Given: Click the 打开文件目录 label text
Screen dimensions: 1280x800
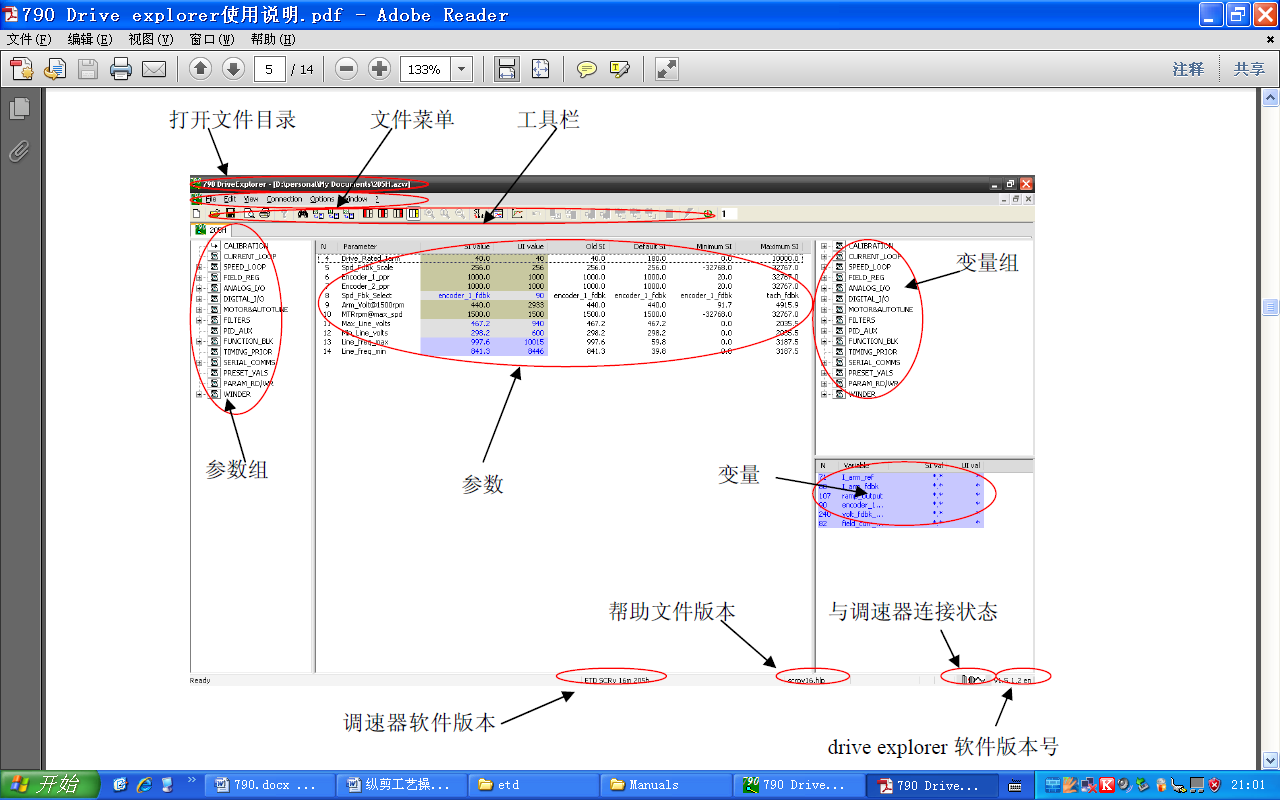Looking at the screenshot, I should click(233, 119).
